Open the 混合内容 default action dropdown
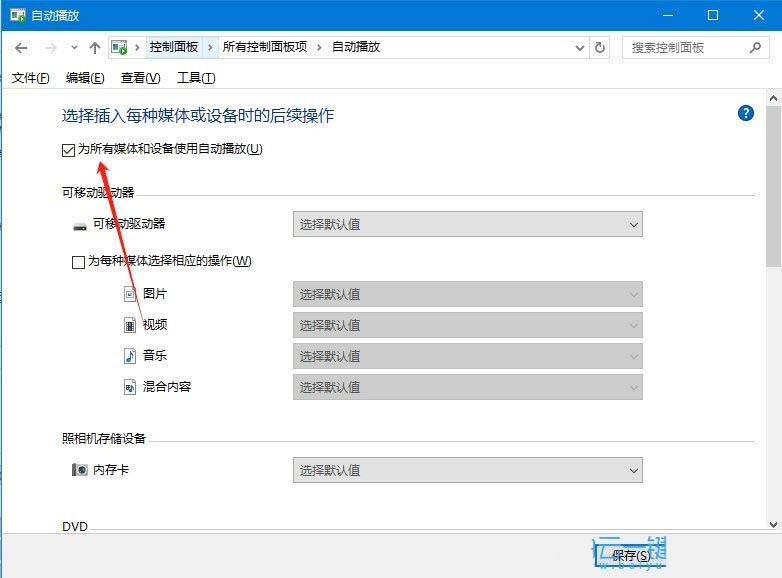The width and height of the screenshot is (782, 578). [x=467, y=387]
